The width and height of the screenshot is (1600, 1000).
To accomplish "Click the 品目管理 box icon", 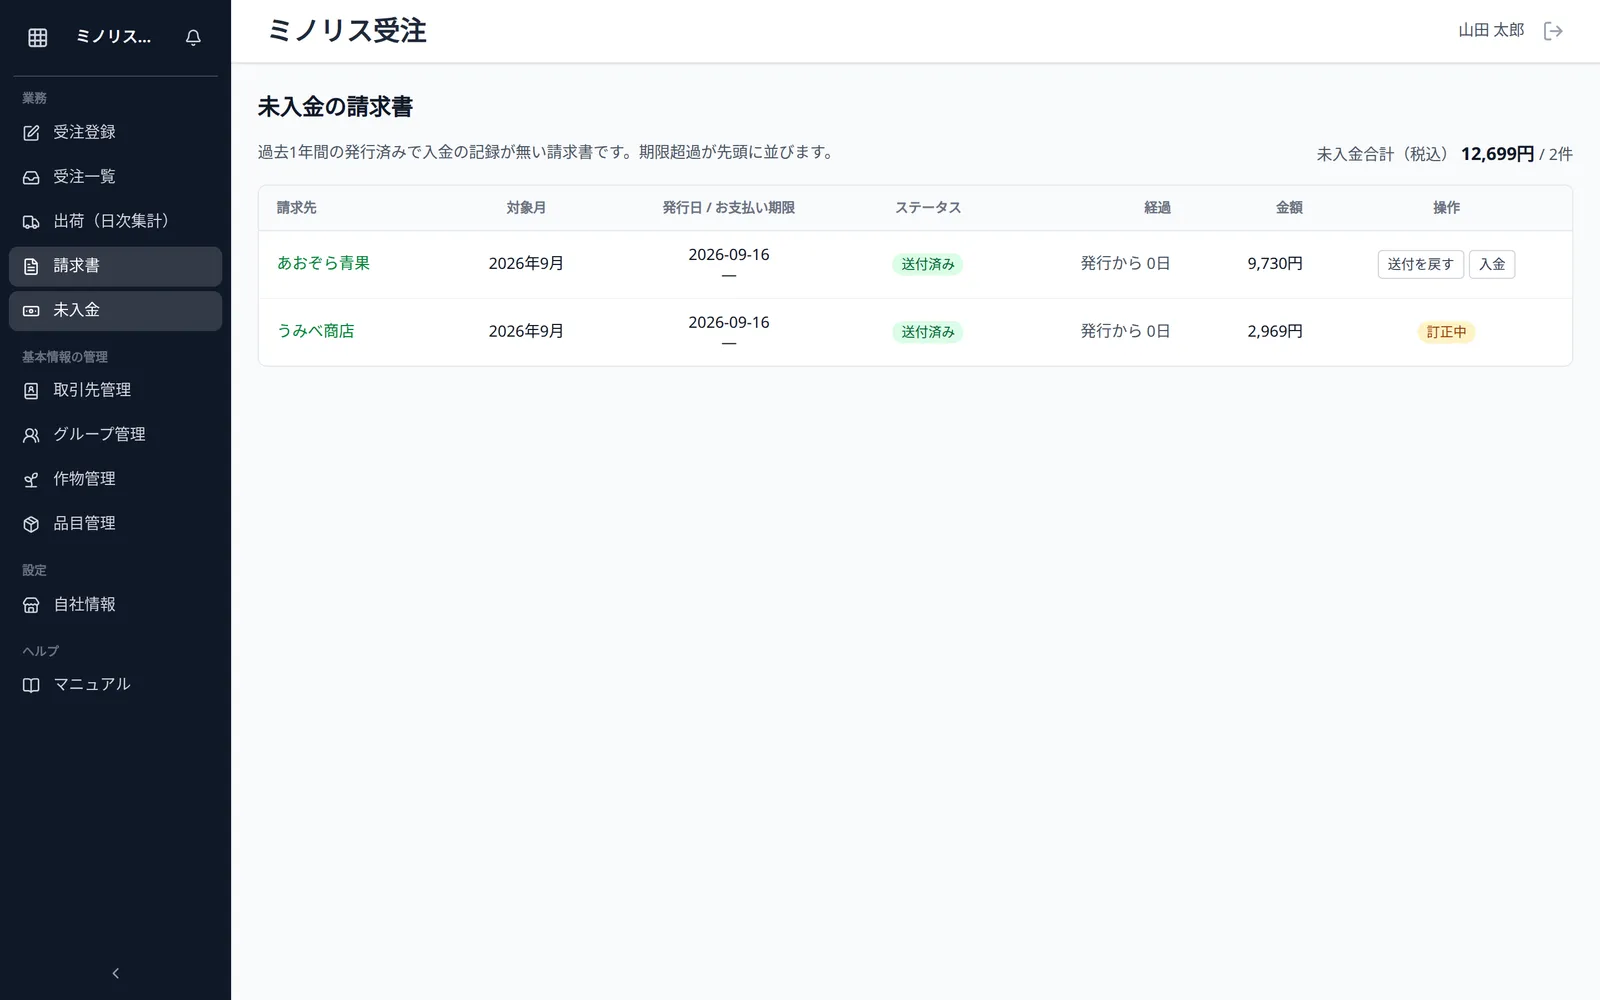I will [x=31, y=524].
